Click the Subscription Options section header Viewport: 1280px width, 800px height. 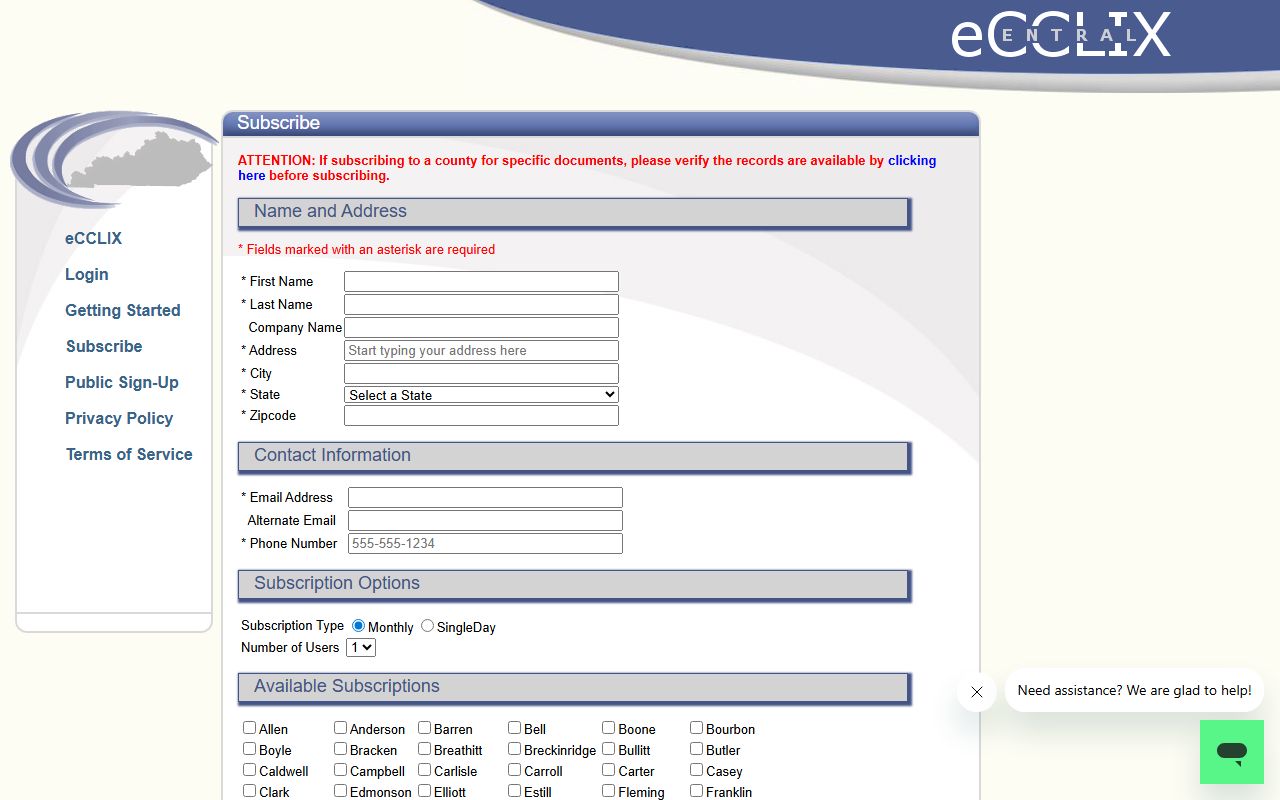point(574,584)
